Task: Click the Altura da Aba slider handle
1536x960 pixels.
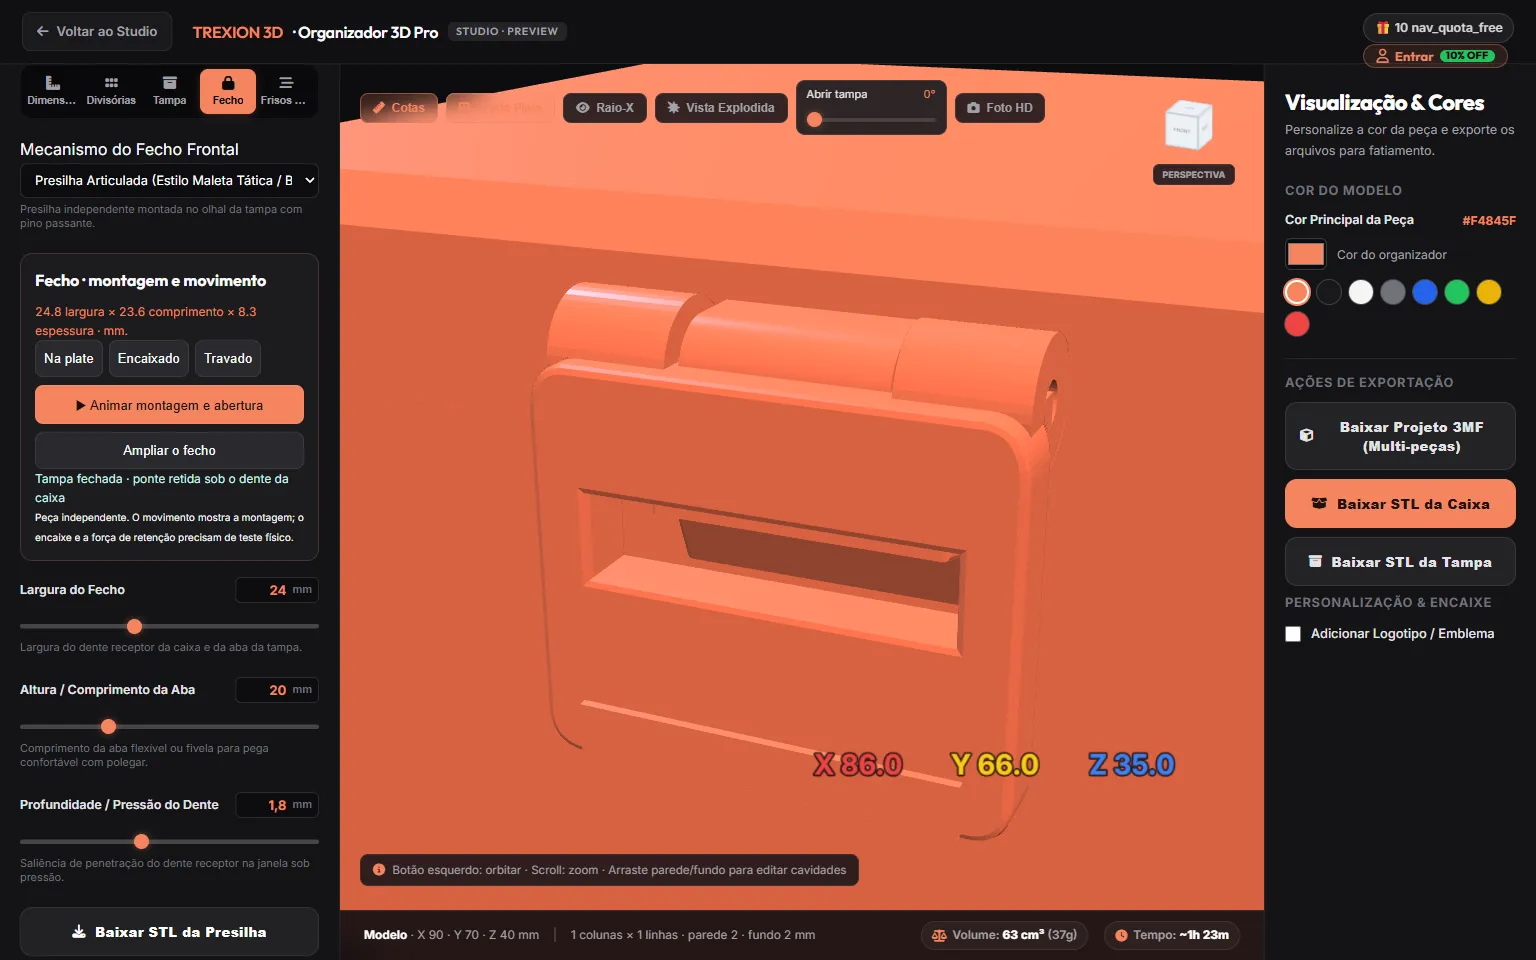Action: [109, 726]
